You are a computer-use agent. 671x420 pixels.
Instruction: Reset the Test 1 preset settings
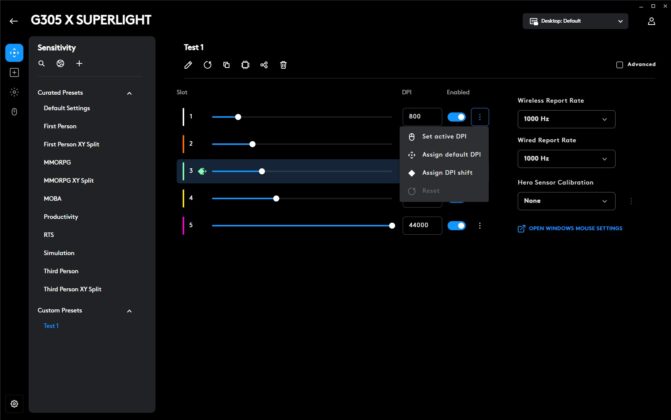(208, 65)
